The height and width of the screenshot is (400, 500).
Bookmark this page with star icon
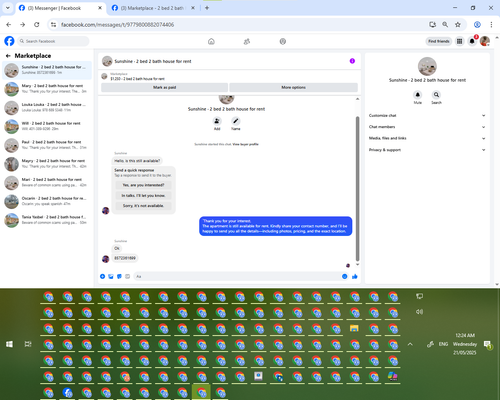[x=458, y=24]
